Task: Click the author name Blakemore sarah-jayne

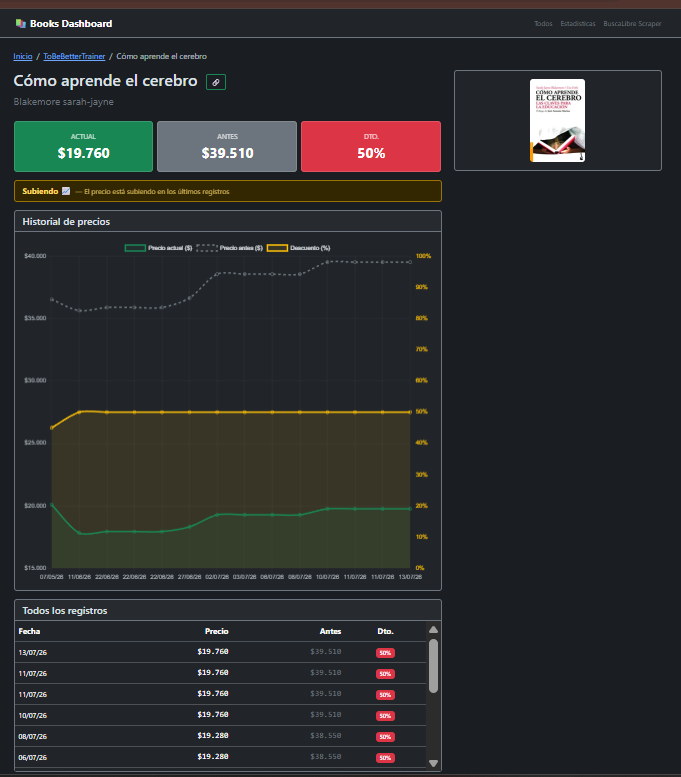Action: (63, 102)
